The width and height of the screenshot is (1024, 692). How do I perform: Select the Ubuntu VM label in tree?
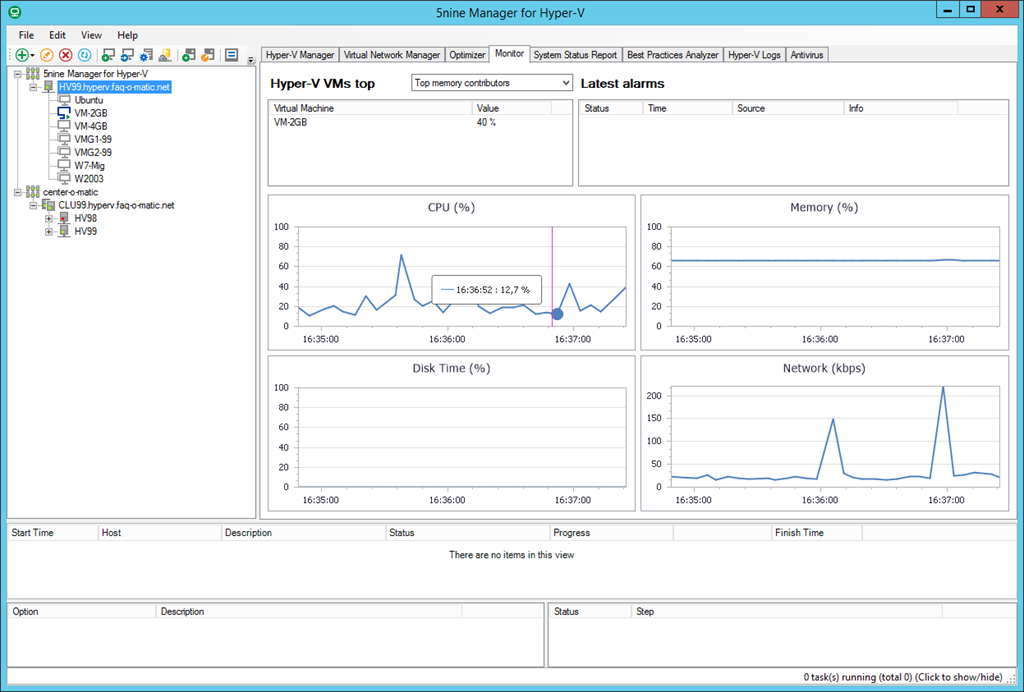click(x=89, y=100)
